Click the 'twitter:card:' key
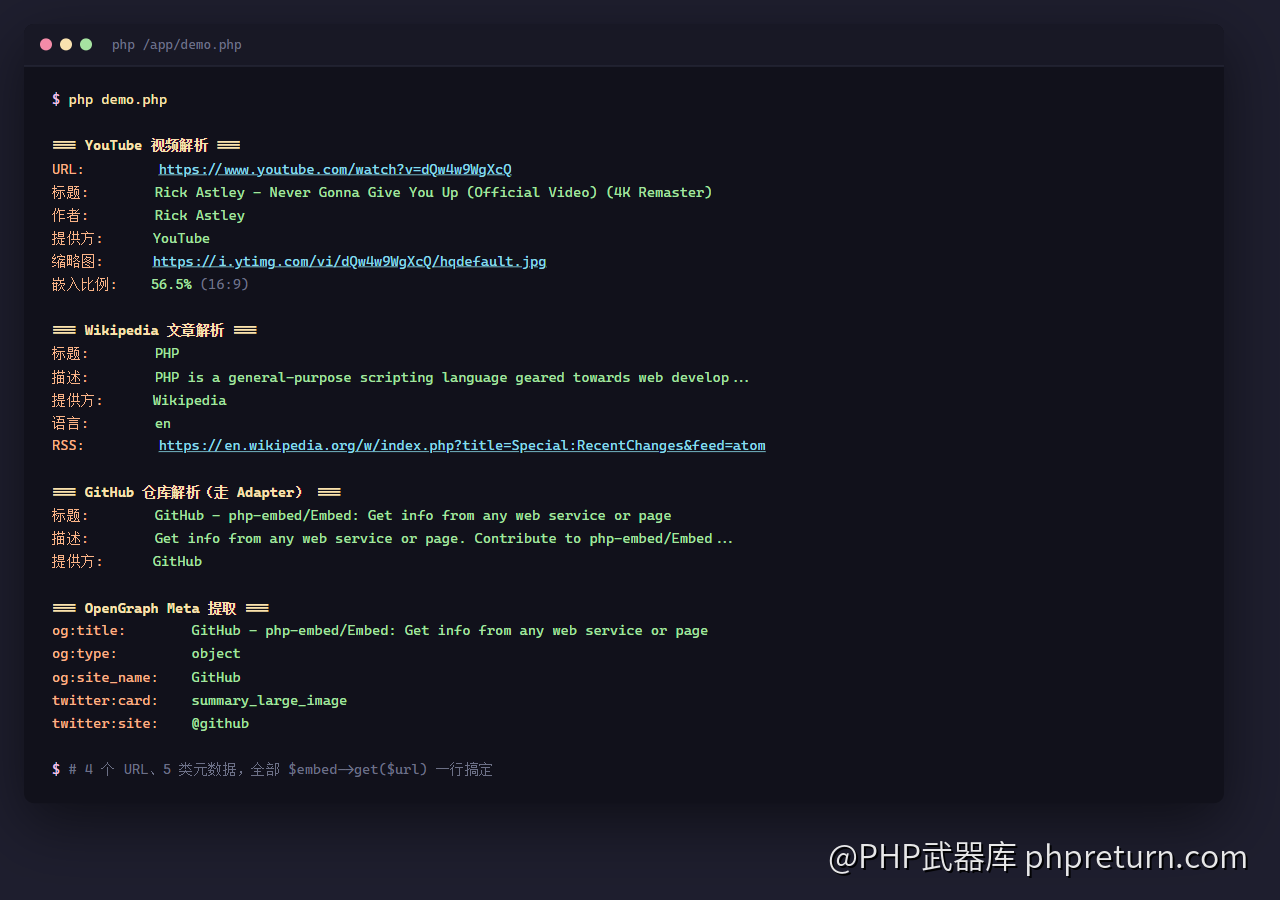1280x900 pixels. (105, 701)
